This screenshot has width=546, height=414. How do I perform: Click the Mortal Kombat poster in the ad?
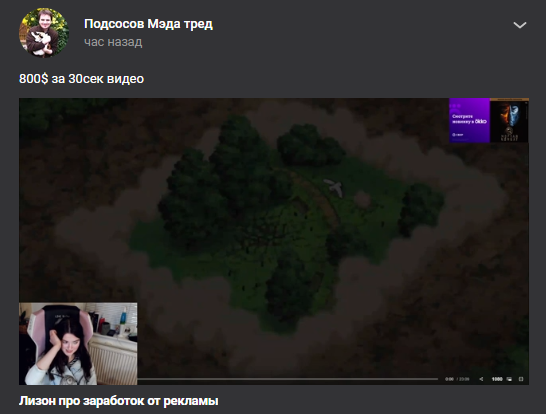click(509, 120)
